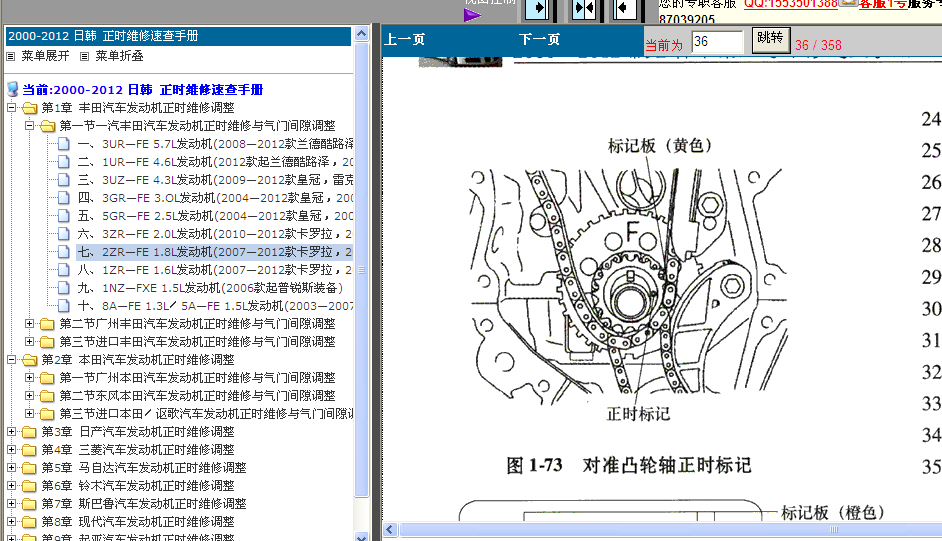Open the QQ:1553501388 support link
The height and width of the screenshot is (541, 942).
pos(791,4)
